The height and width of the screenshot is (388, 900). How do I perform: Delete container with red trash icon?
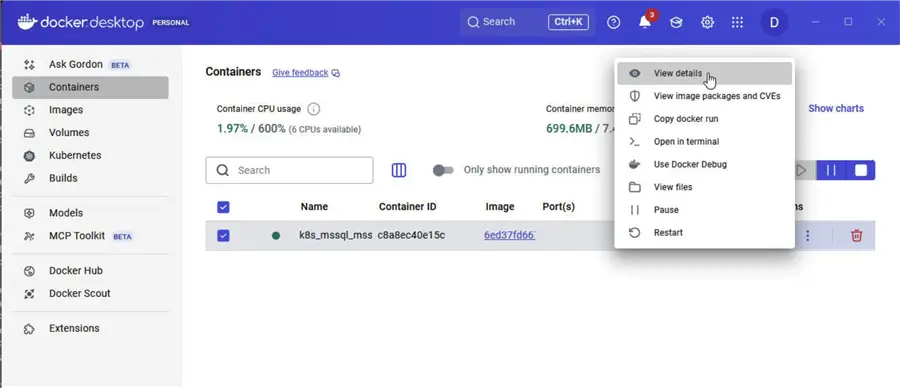856,235
